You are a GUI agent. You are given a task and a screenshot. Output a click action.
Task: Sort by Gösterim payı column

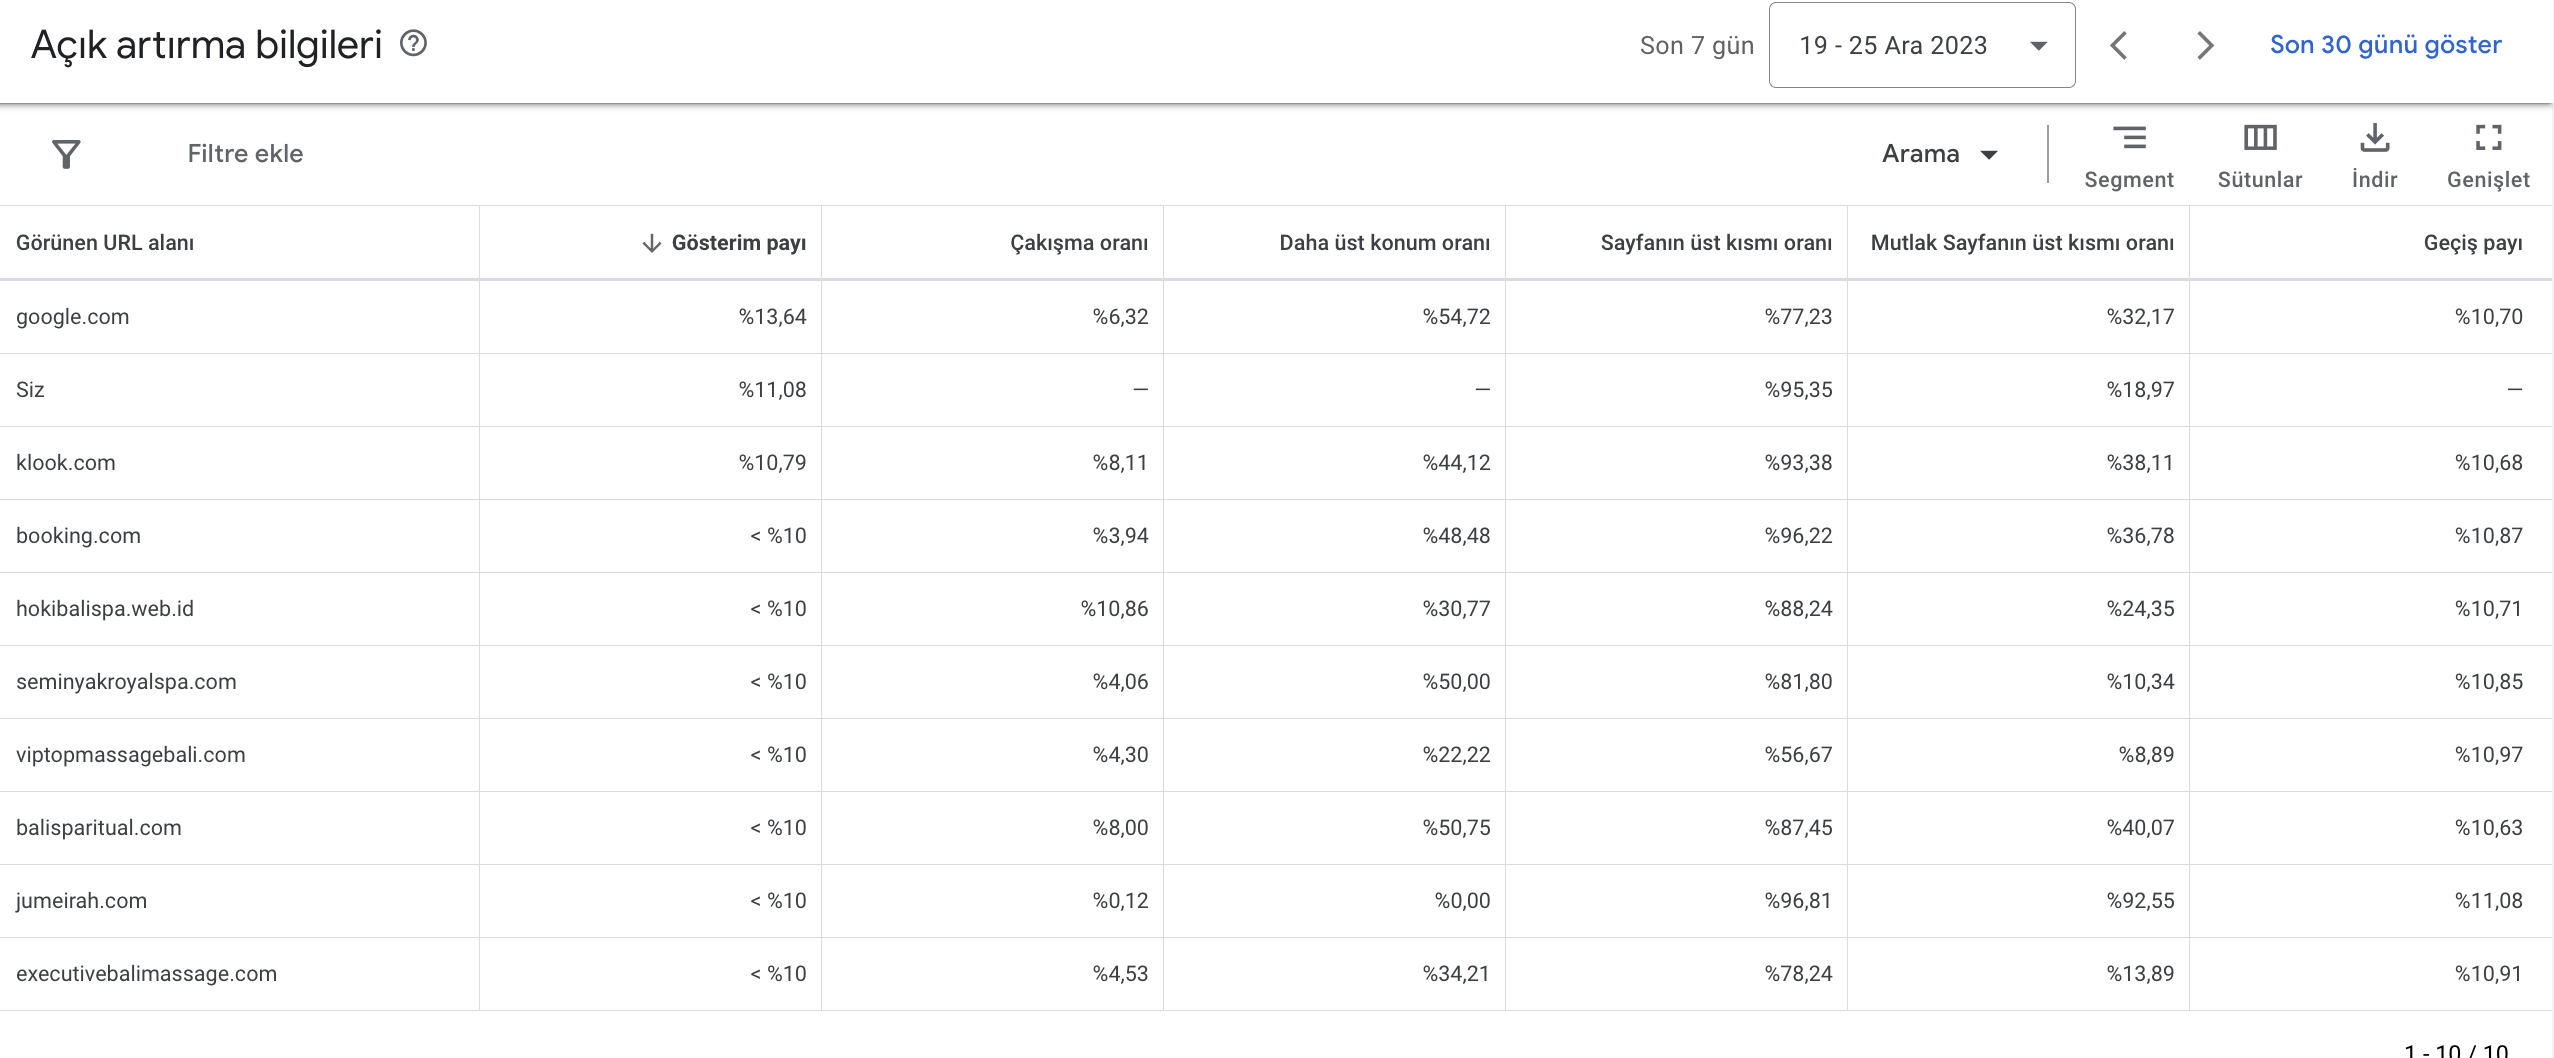[724, 243]
